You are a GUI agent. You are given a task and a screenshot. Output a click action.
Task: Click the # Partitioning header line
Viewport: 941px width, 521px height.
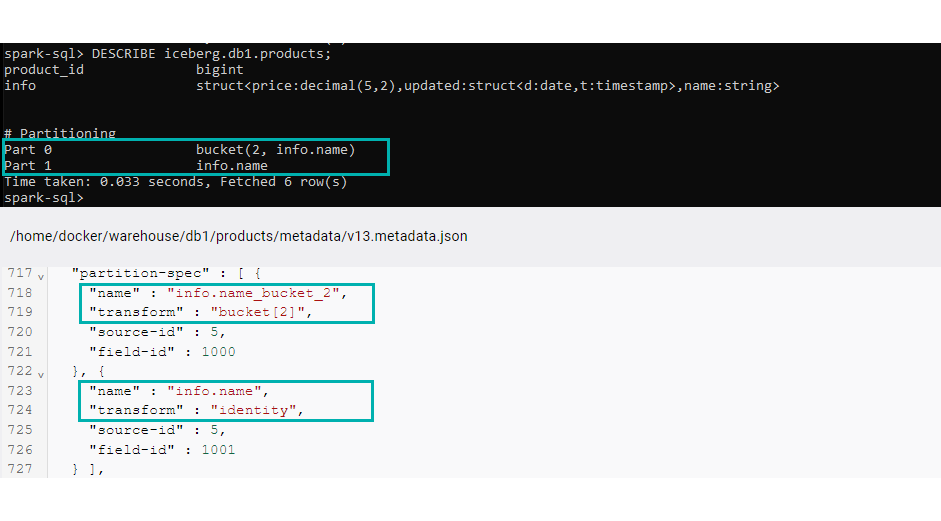60,133
